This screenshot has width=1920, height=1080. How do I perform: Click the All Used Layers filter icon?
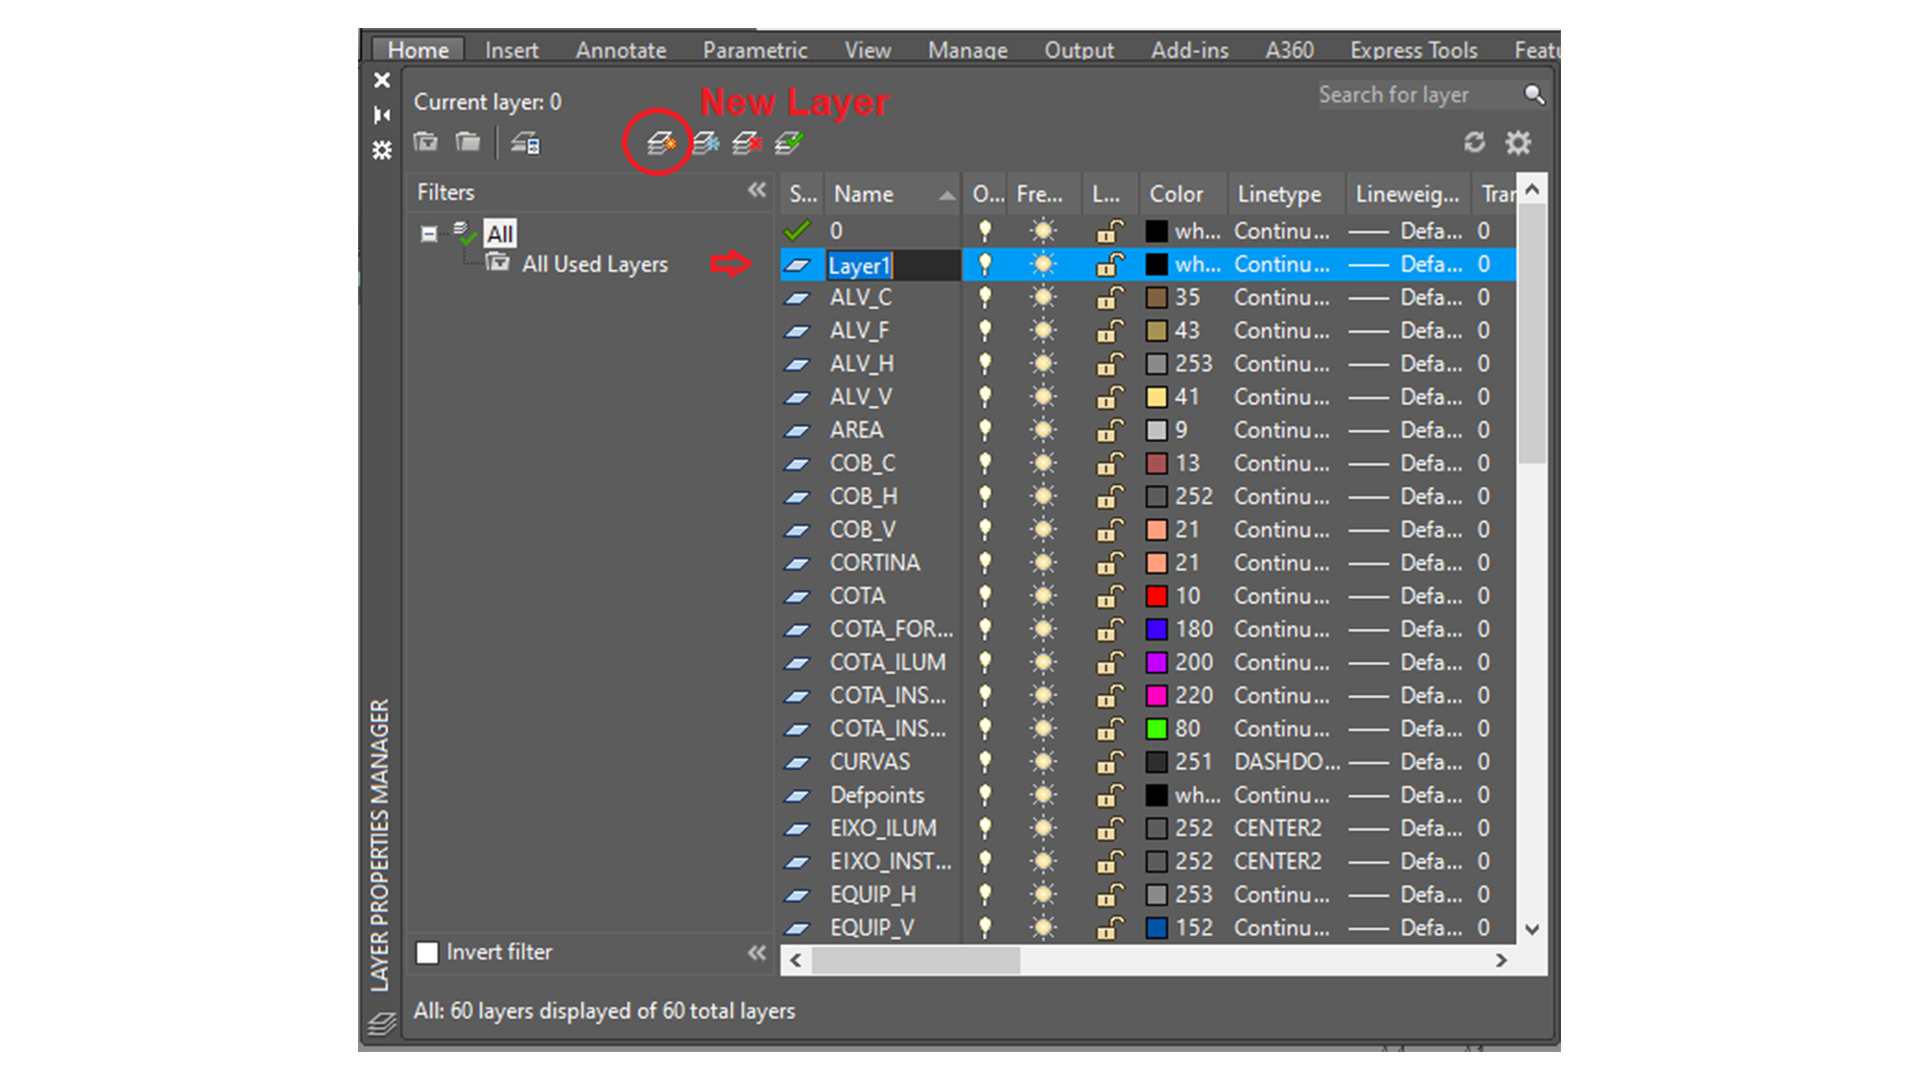[x=497, y=263]
